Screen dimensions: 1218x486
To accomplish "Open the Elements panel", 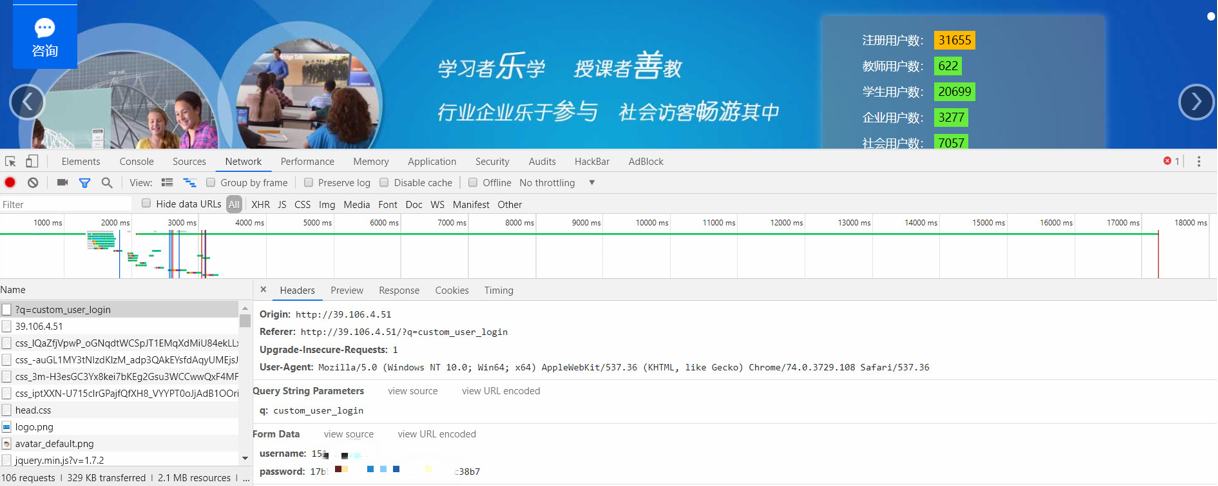I will point(81,161).
